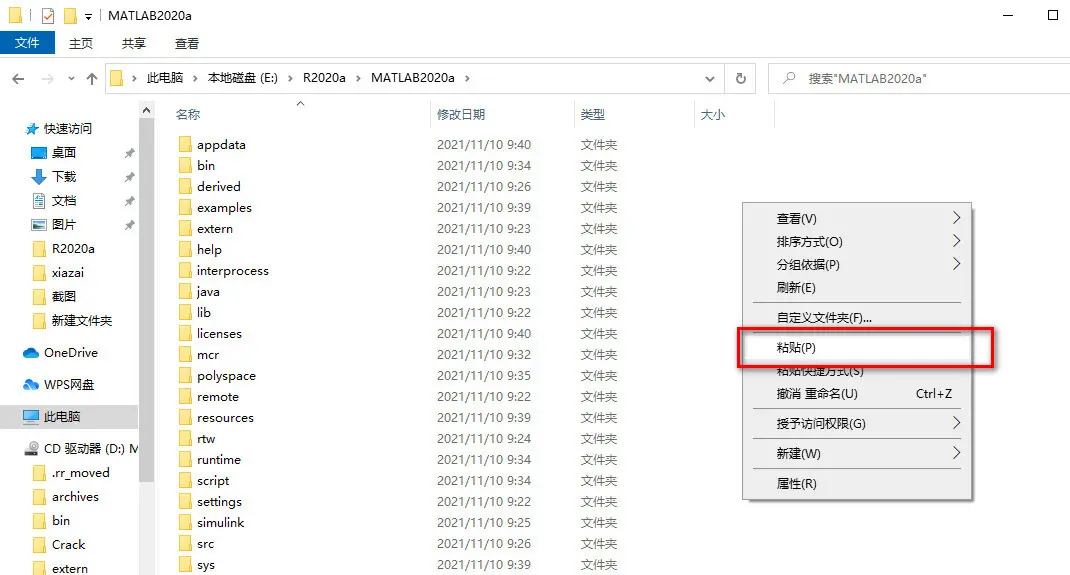Viewport: 1070px width, 575px height.
Task: Open the recent locations dropdown arrow
Action: click(x=71, y=78)
